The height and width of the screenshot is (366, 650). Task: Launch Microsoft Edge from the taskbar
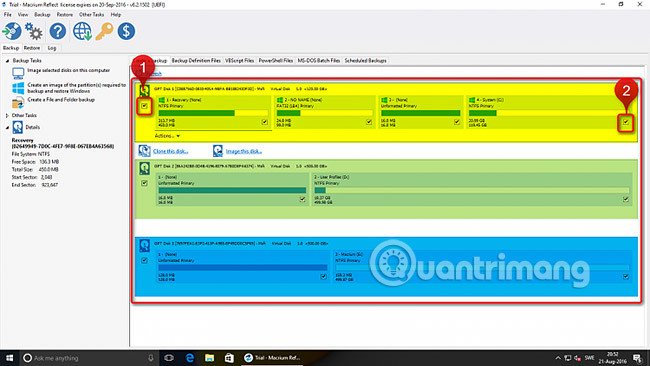pyautogui.click(x=189, y=358)
